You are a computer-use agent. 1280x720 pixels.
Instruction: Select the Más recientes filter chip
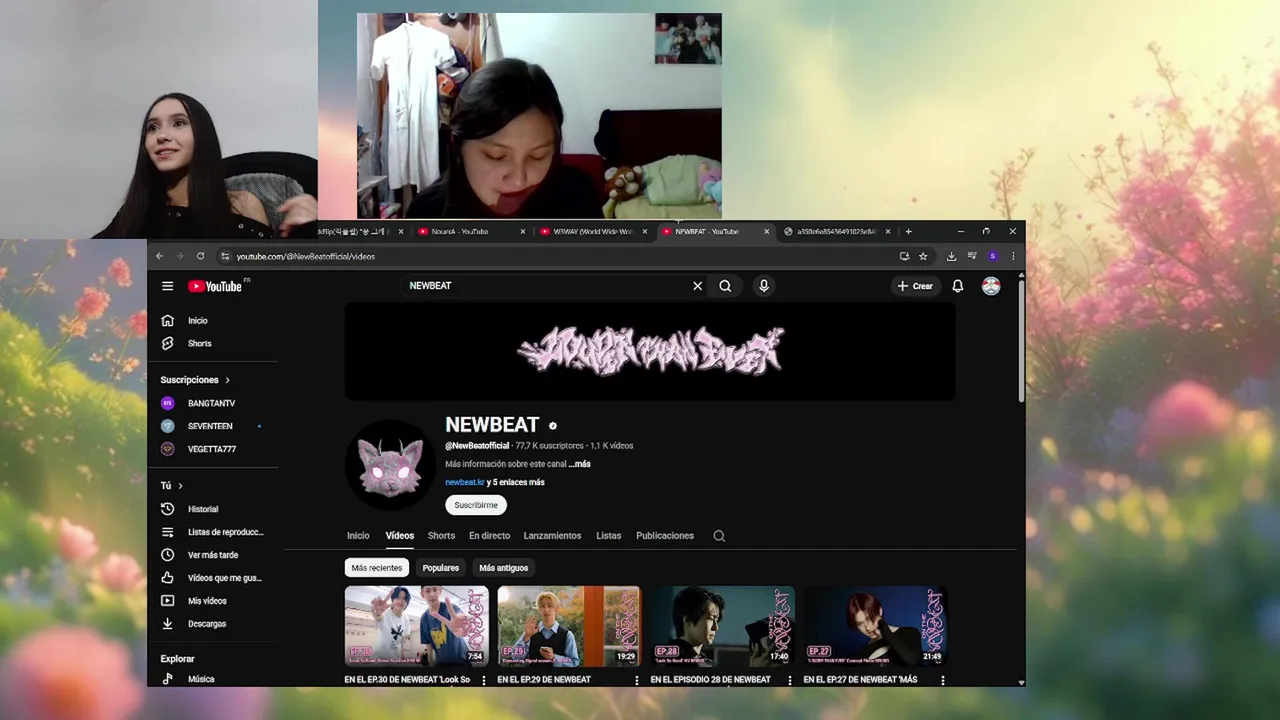tap(377, 568)
